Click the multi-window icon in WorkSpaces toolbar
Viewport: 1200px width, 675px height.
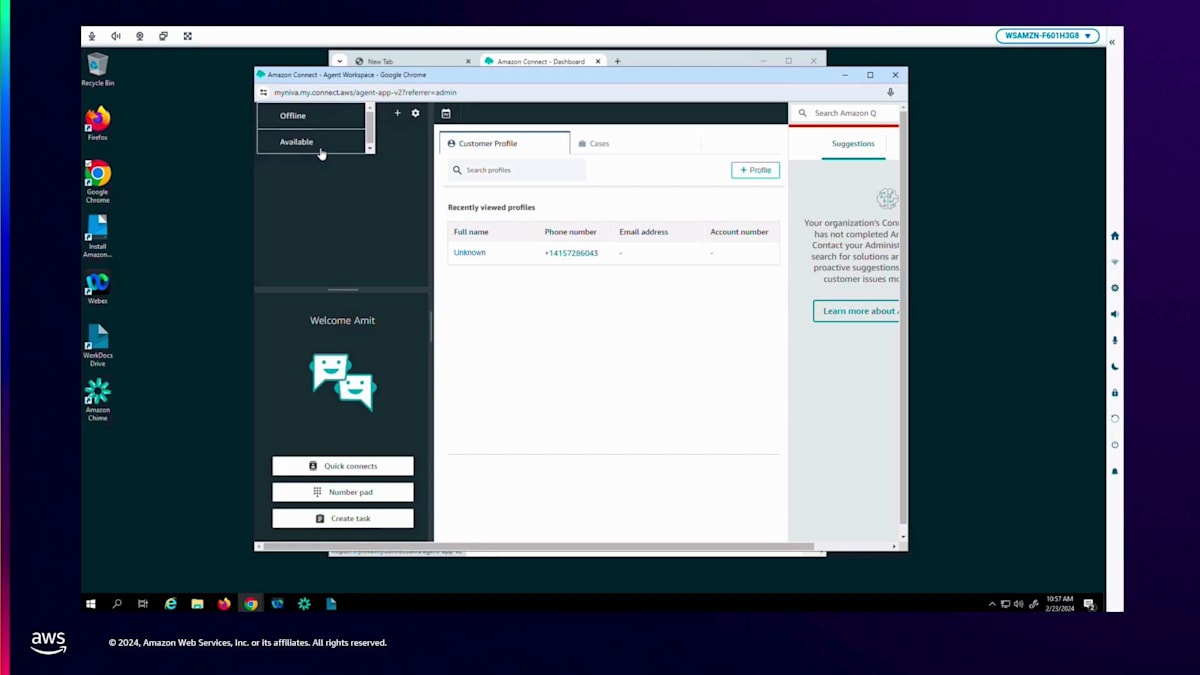(x=163, y=36)
